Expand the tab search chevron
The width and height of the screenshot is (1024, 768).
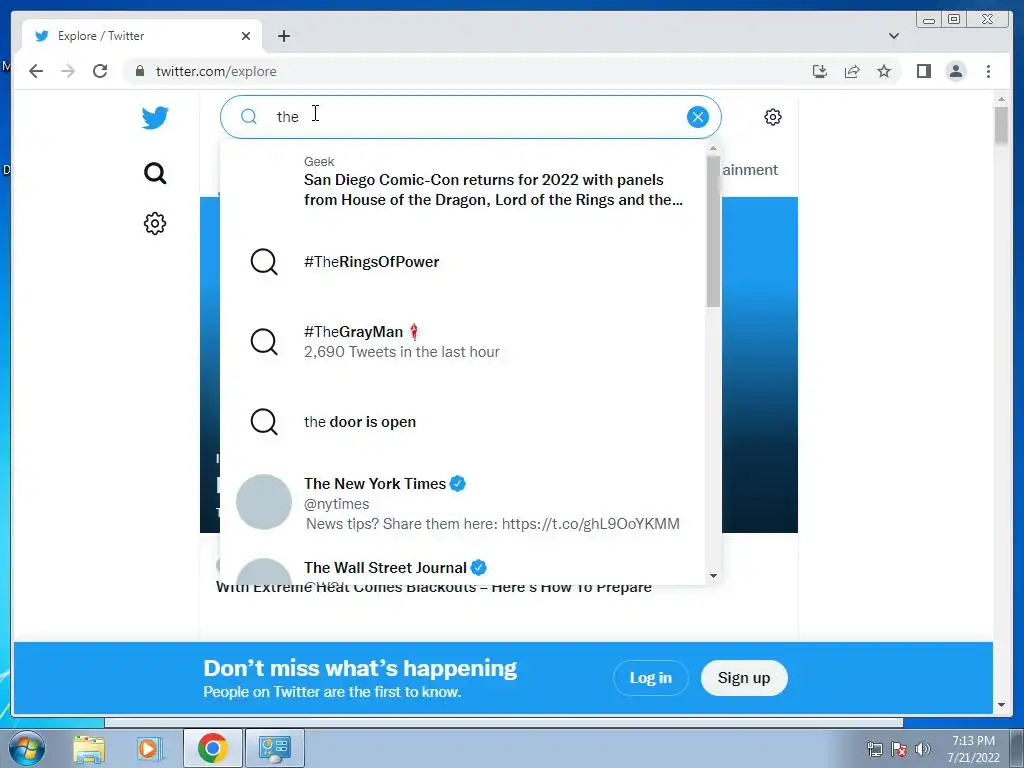[x=893, y=36]
